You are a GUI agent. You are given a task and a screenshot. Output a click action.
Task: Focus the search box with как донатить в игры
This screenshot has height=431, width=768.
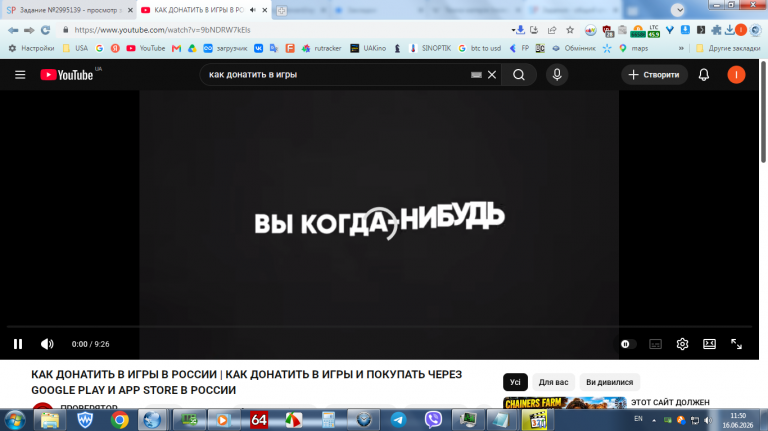point(338,75)
